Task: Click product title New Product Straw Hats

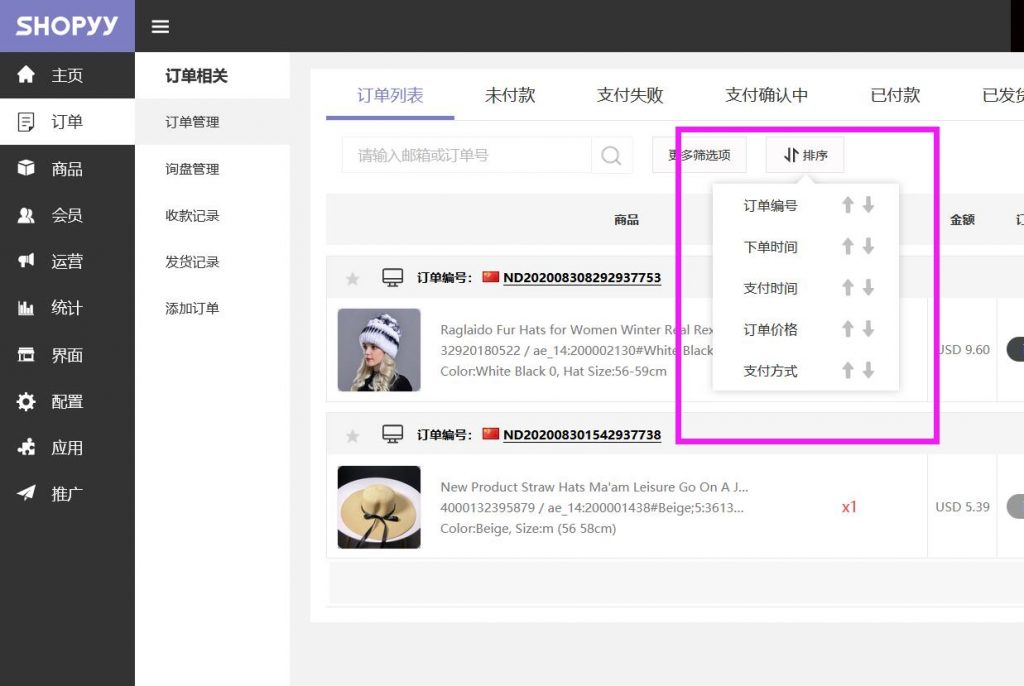Action: coord(594,487)
